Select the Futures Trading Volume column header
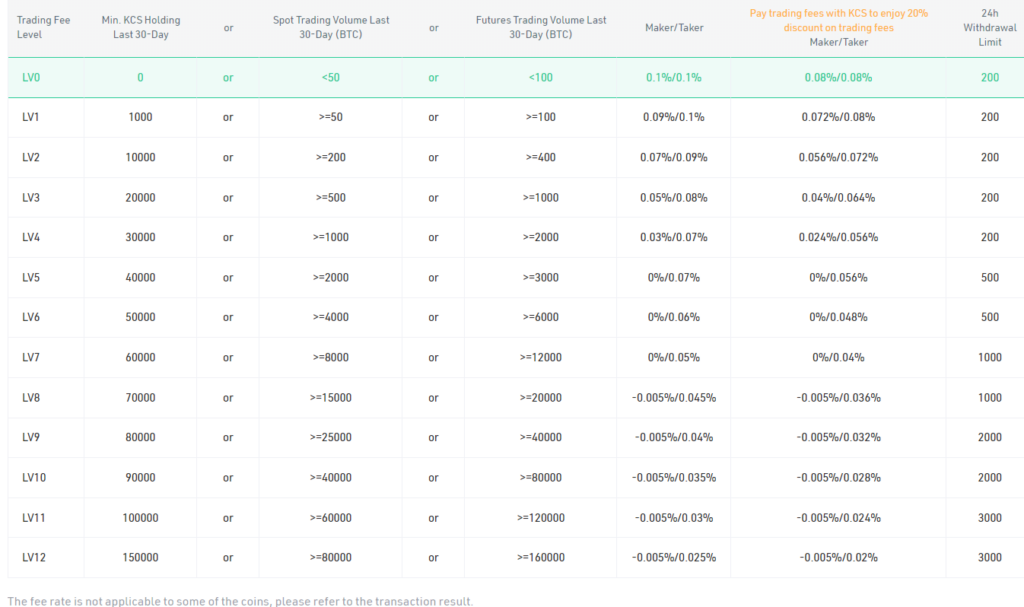Viewport: 1024px width, 607px height. [x=540, y=27]
